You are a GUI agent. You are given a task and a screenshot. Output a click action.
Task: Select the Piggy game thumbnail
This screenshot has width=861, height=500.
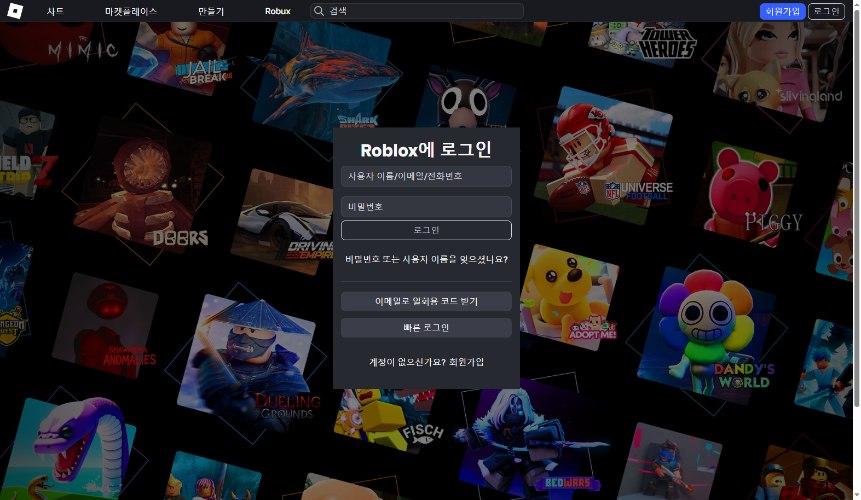pos(750,192)
